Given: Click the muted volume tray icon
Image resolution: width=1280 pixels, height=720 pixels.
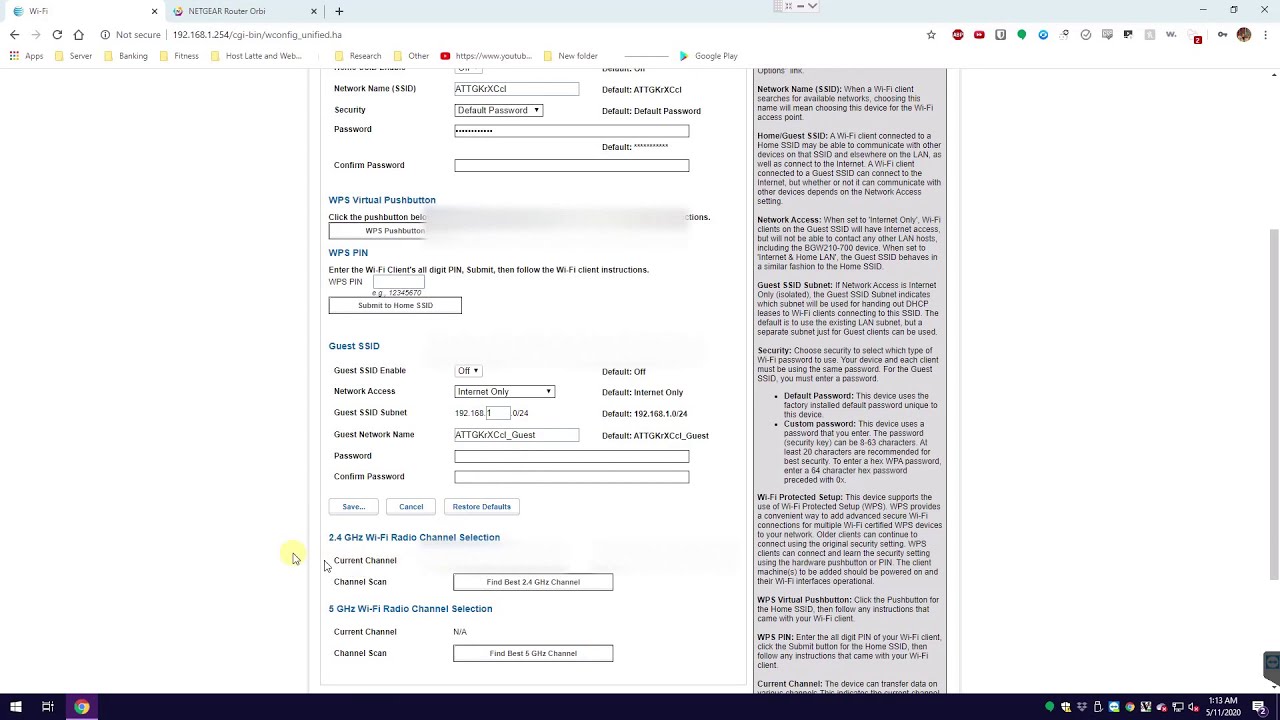Looking at the screenshot, I should click(1194, 707).
